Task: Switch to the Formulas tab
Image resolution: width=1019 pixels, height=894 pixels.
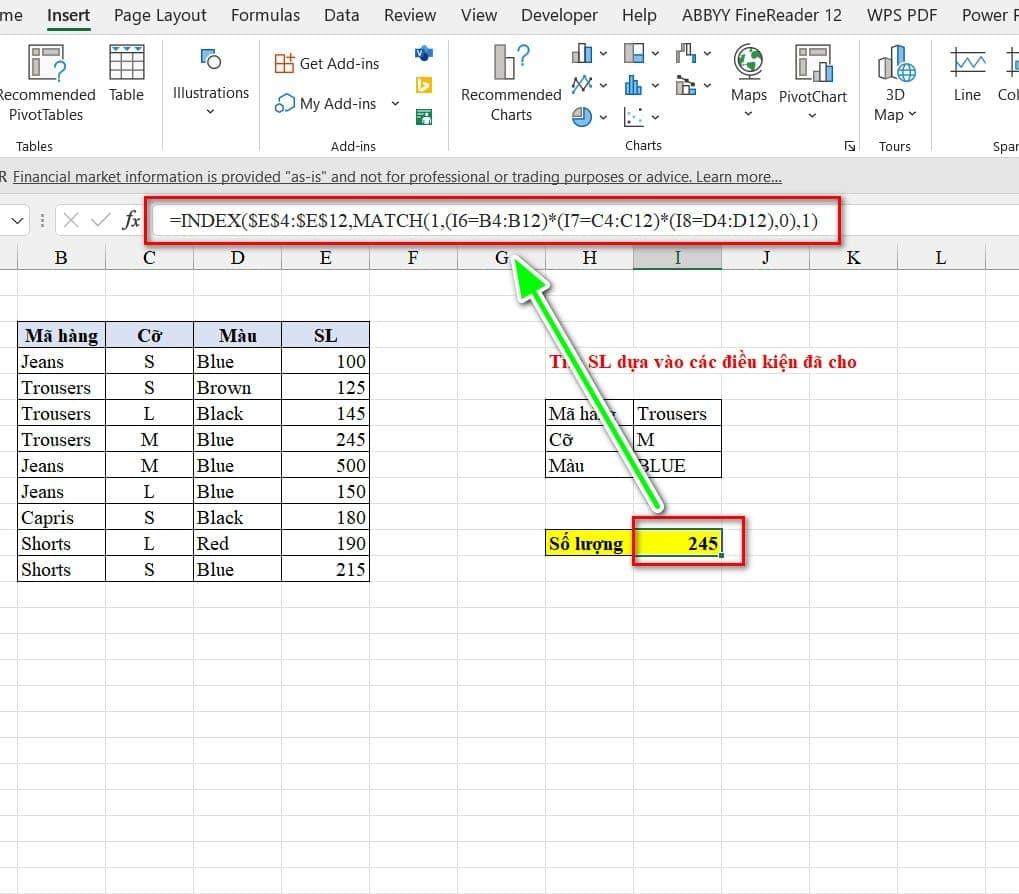Action: tap(265, 15)
